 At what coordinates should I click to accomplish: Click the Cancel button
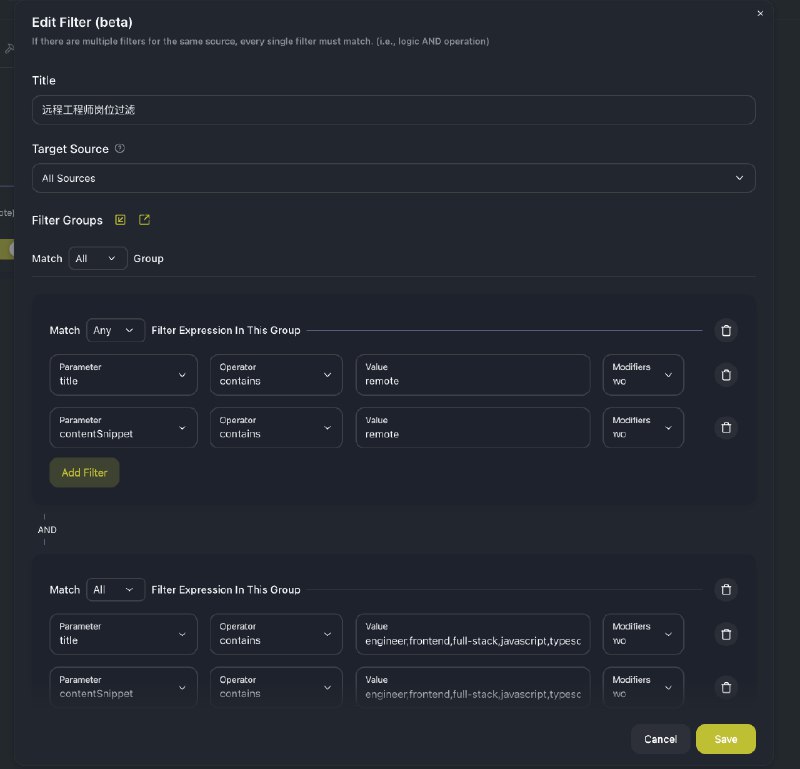pos(660,739)
